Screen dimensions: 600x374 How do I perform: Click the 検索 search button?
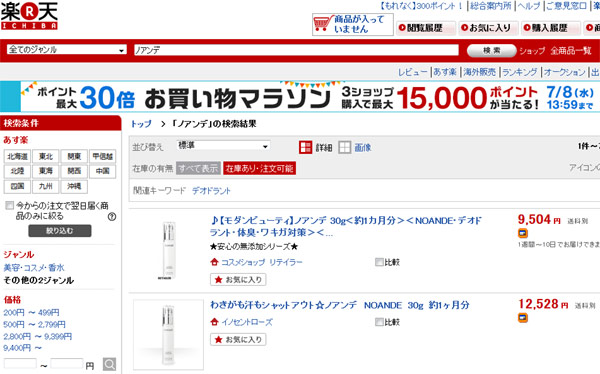pyautogui.click(x=492, y=50)
